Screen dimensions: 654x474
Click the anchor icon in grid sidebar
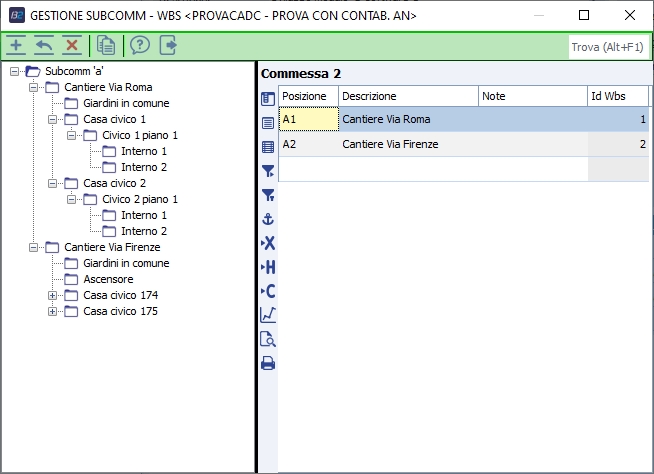pyautogui.click(x=268, y=219)
